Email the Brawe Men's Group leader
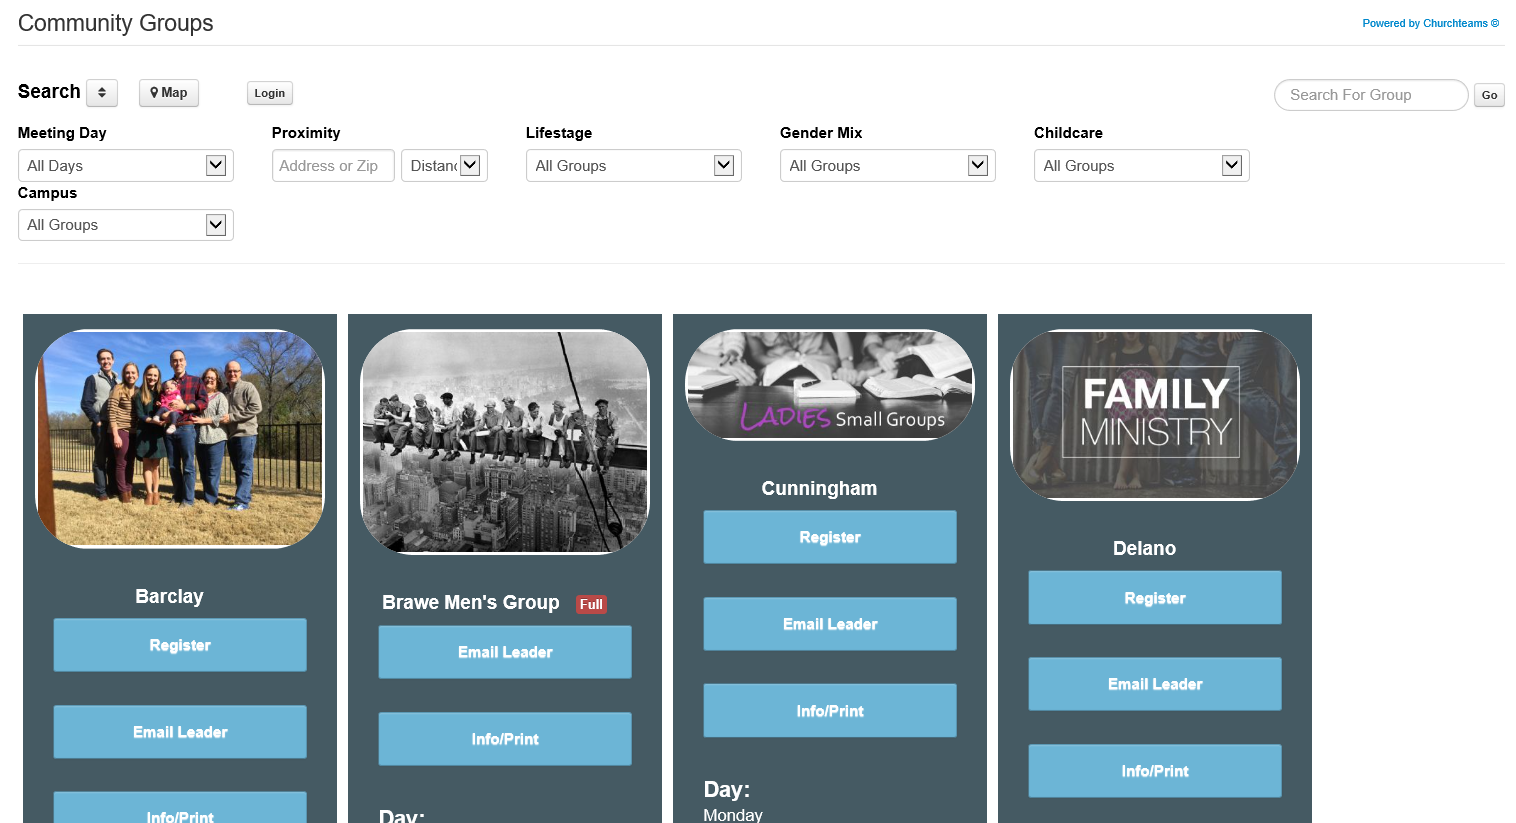This screenshot has height=823, width=1516. (505, 652)
